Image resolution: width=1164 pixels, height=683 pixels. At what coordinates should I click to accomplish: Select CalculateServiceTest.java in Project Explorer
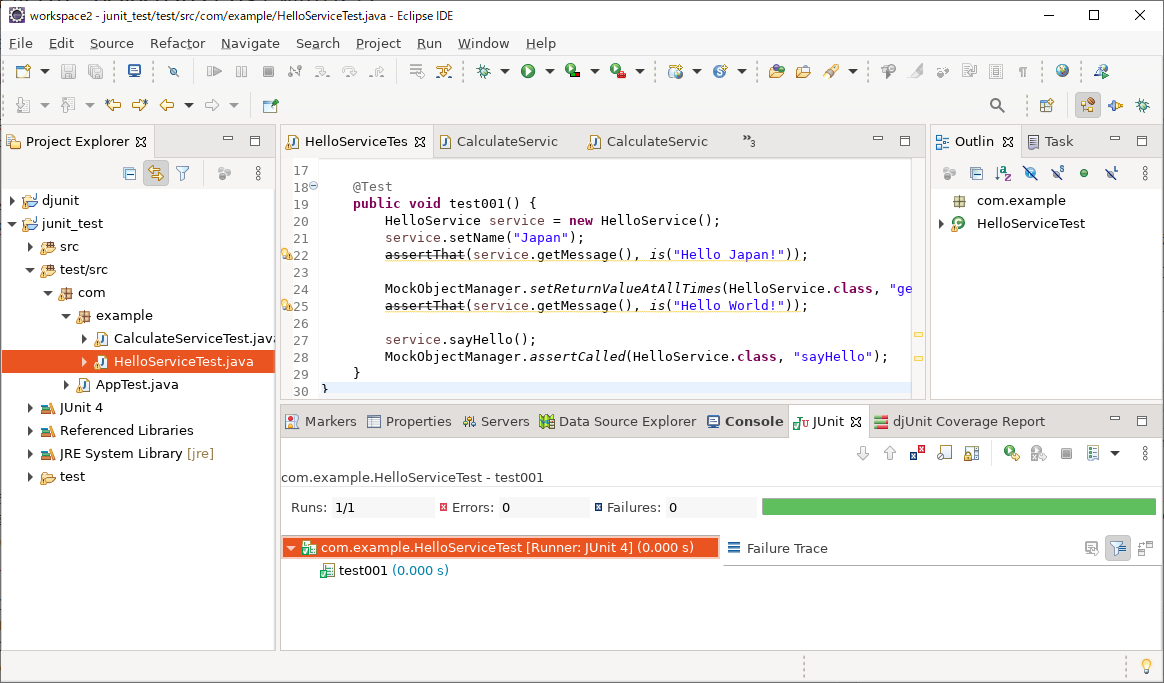pos(192,339)
